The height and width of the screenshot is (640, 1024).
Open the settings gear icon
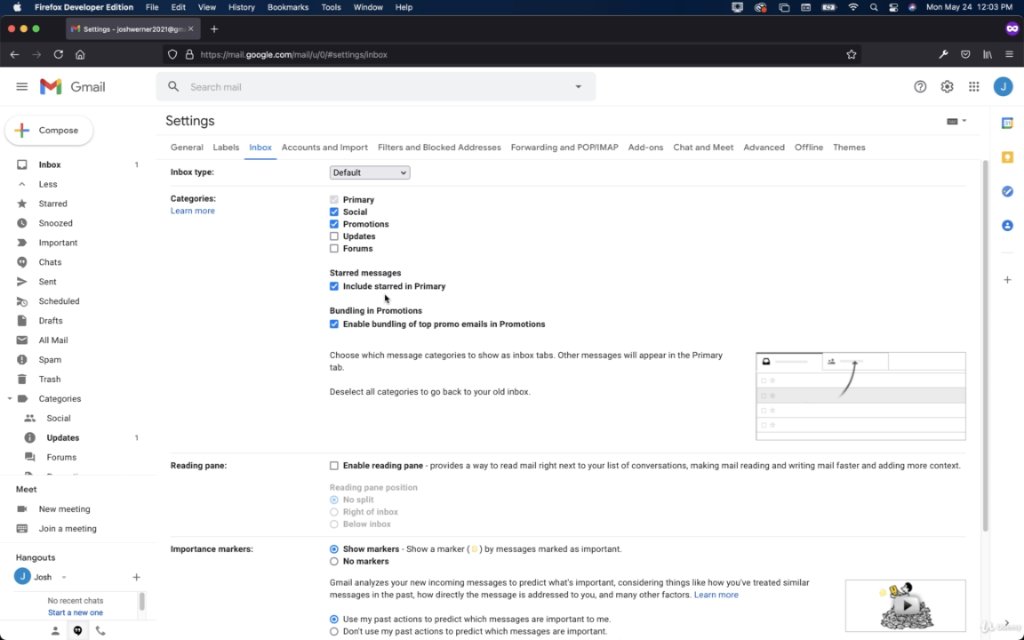pos(947,87)
